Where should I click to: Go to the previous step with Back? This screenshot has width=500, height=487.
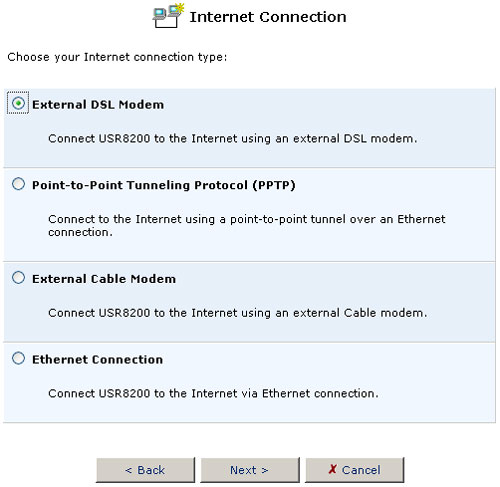tap(145, 470)
